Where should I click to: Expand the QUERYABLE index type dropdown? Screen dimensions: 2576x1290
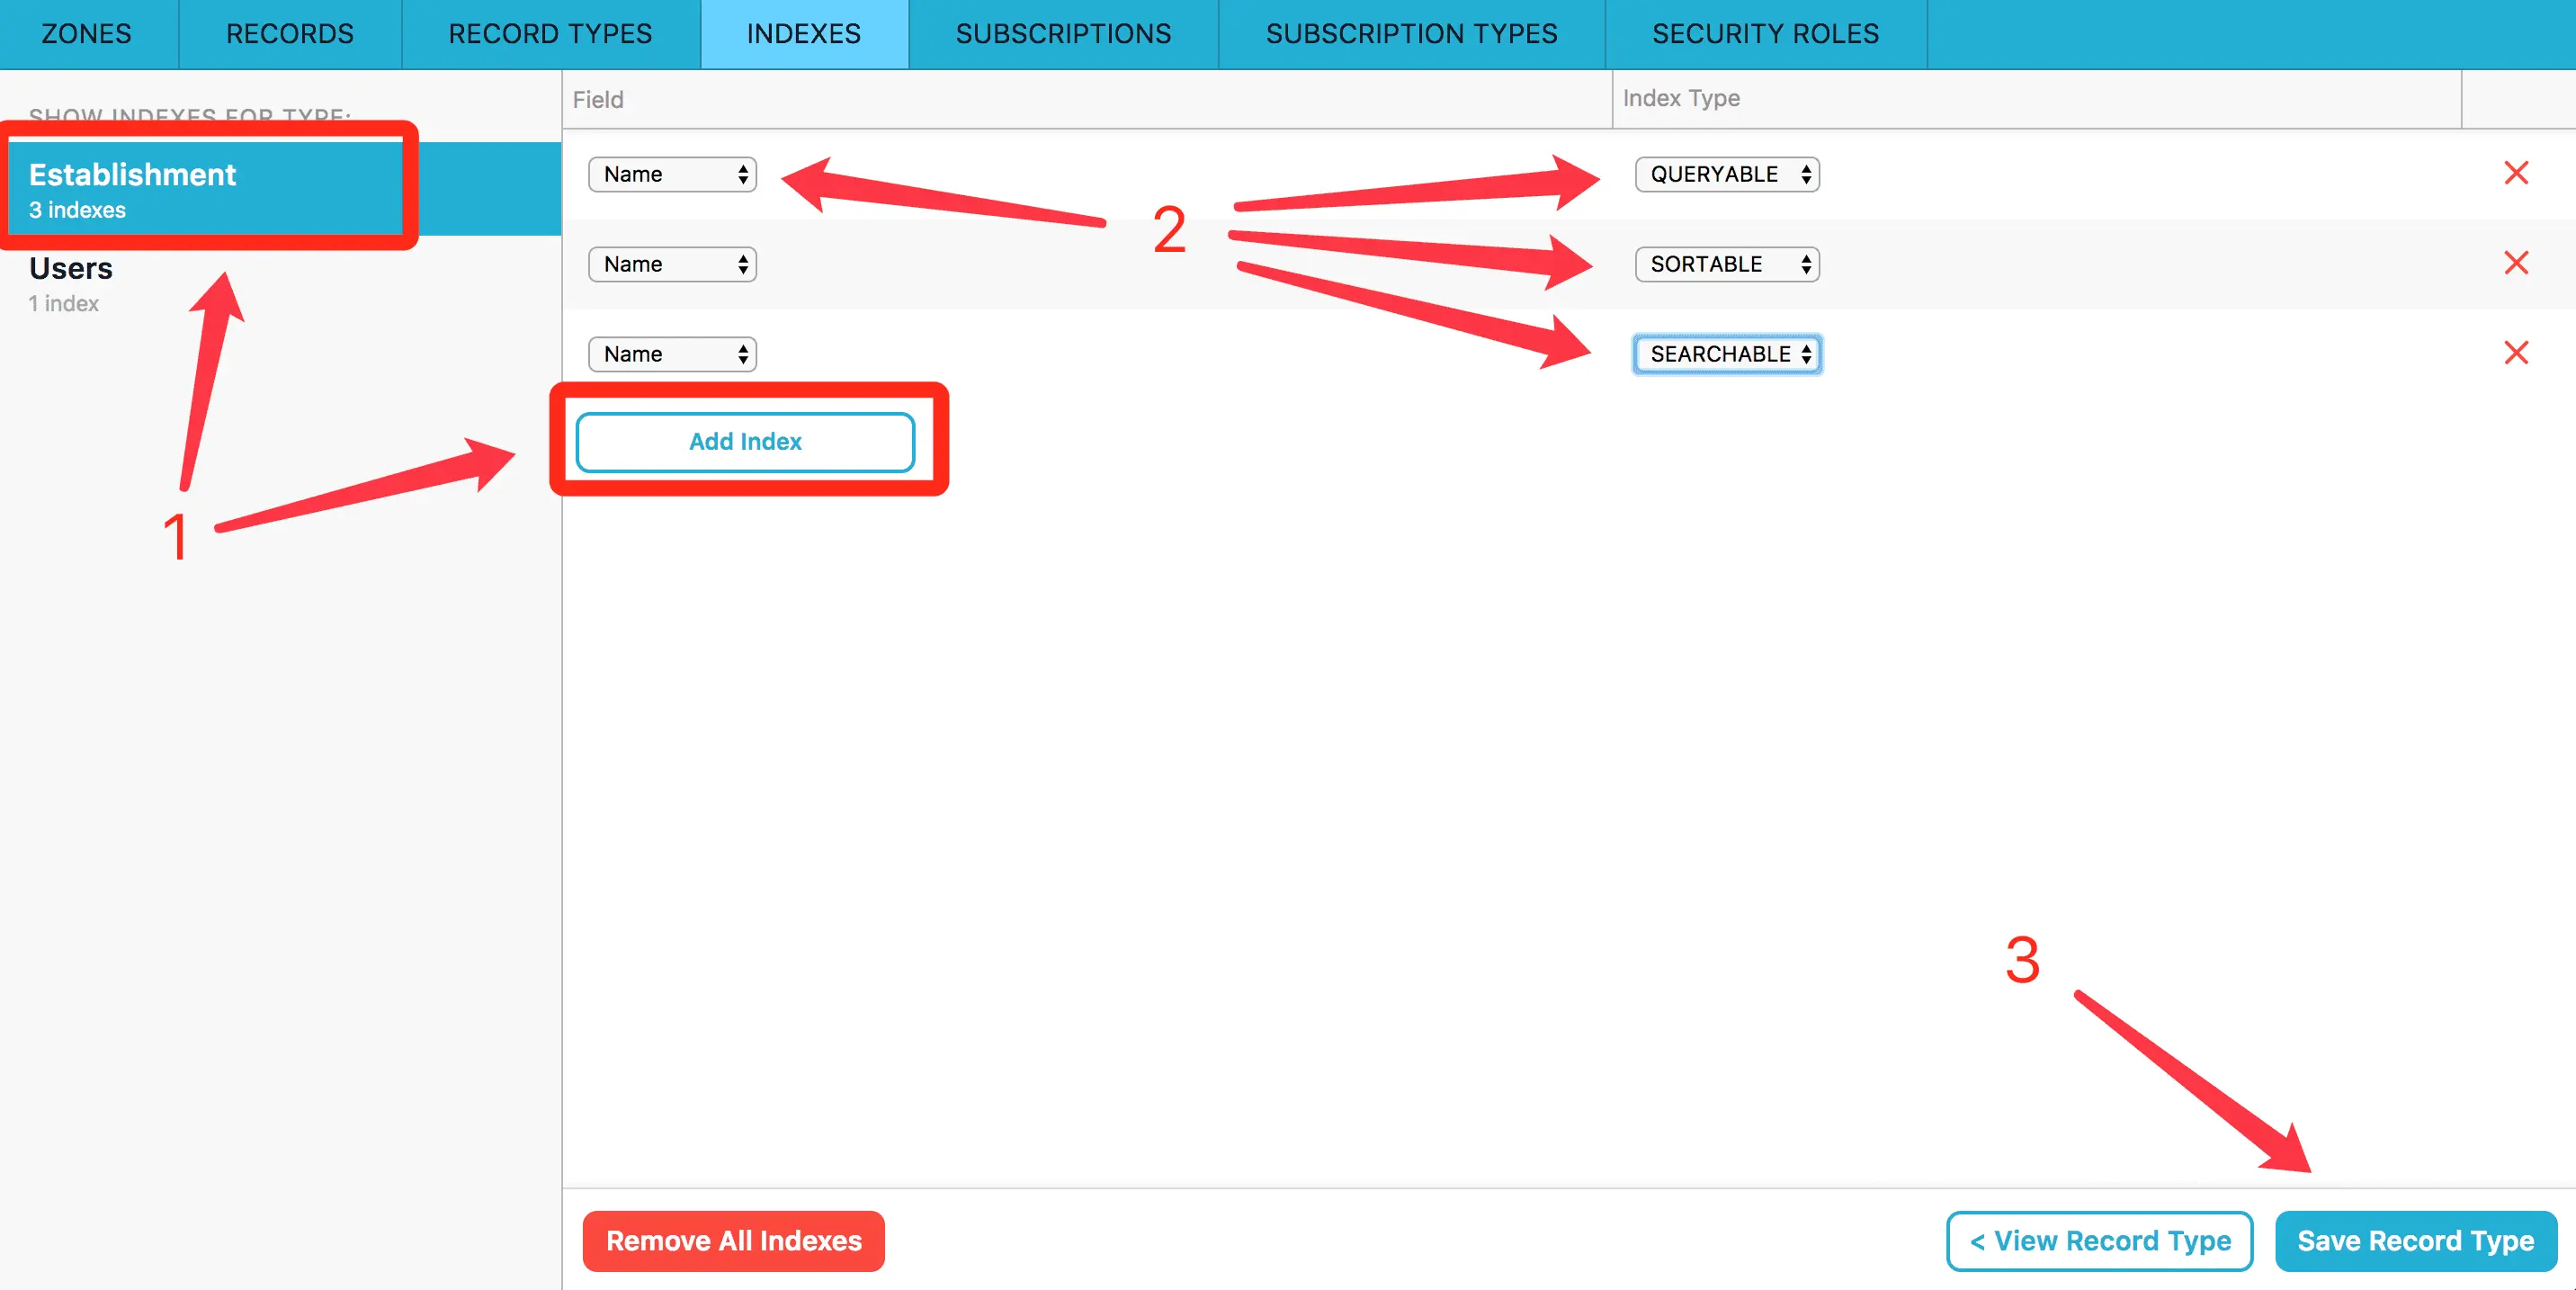1727,174
